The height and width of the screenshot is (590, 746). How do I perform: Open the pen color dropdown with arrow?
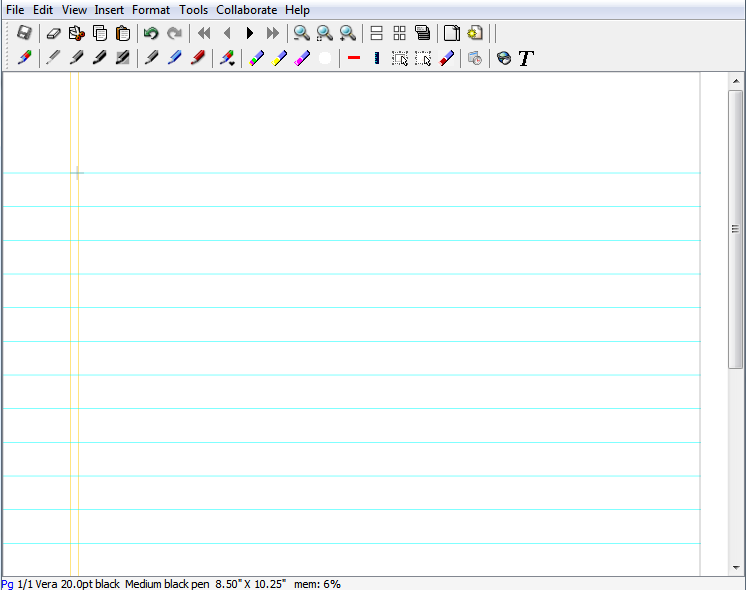point(227,58)
